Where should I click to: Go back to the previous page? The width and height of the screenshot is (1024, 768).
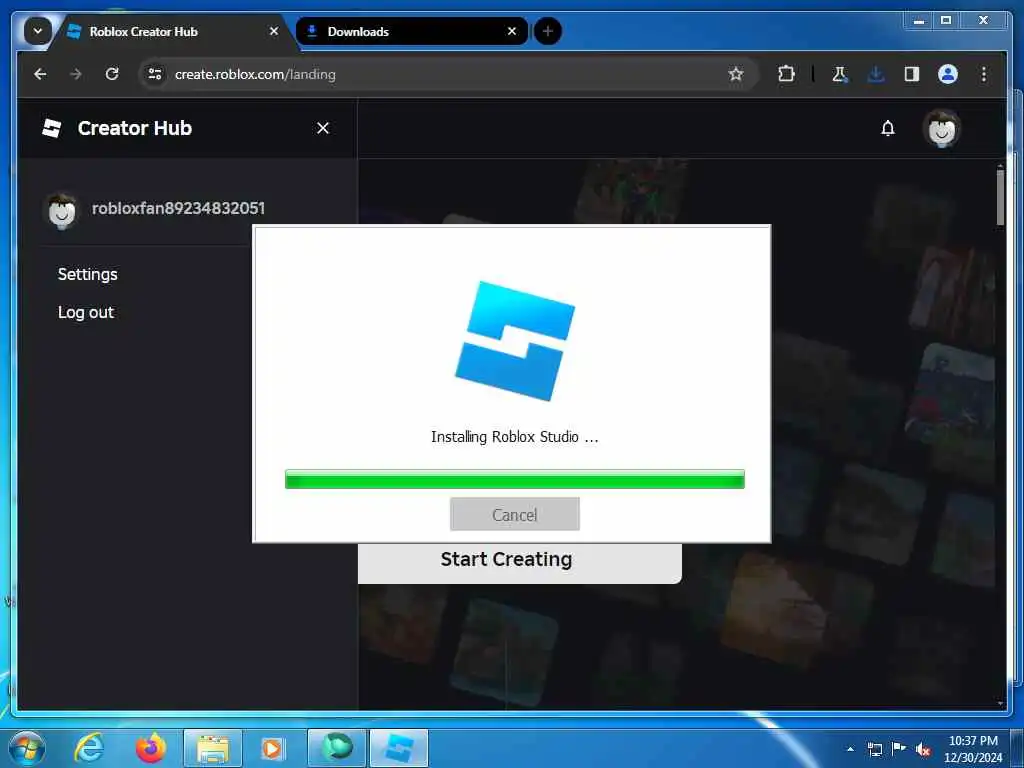(40, 74)
